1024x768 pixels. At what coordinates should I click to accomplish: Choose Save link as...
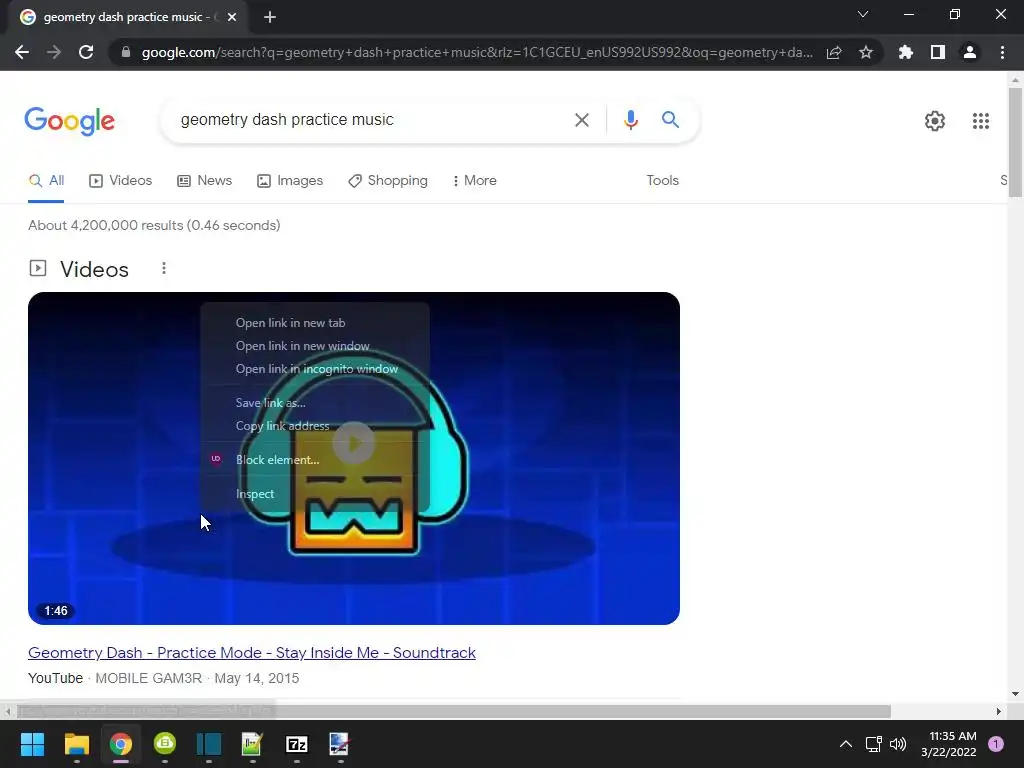point(315,403)
